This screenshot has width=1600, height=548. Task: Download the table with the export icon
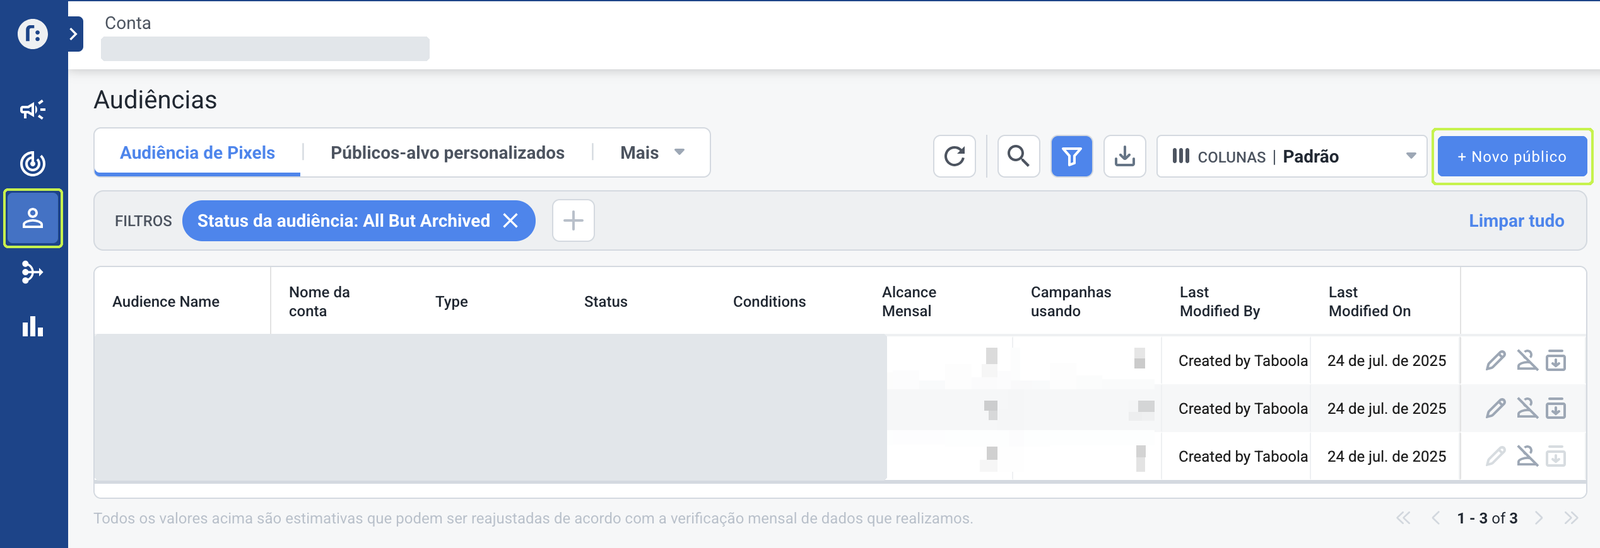[1125, 156]
